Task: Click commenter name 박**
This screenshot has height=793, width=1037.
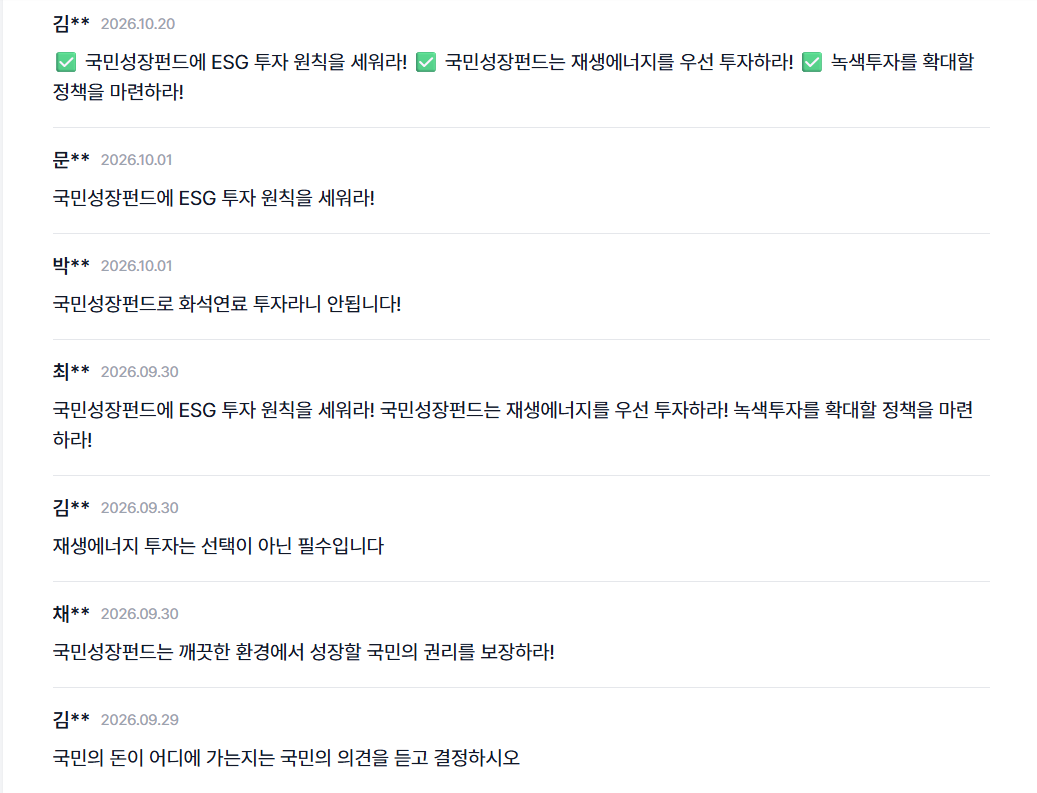Action: pos(71,265)
